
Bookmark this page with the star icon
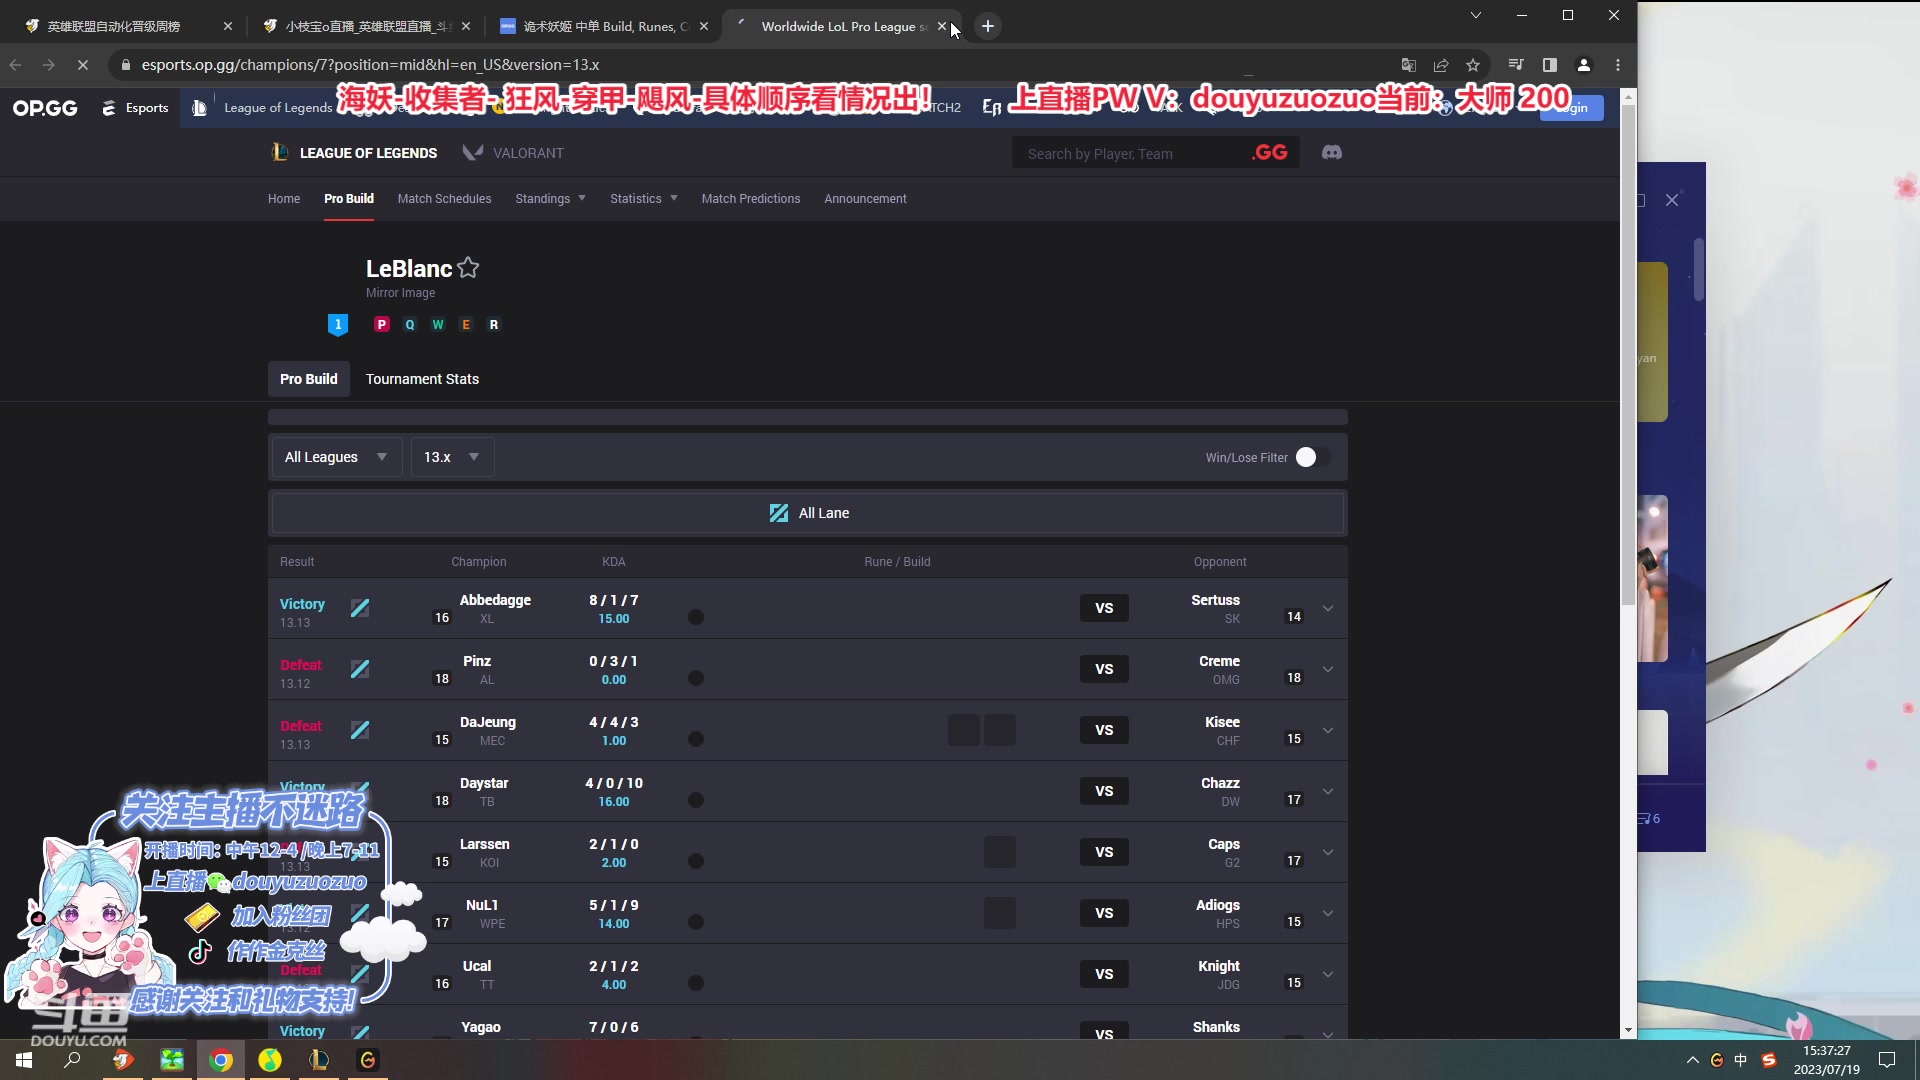tap(1473, 65)
